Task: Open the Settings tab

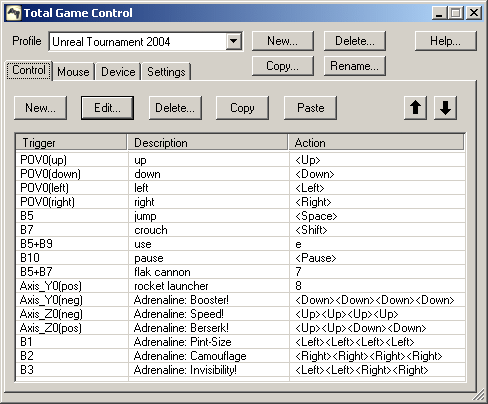Action: (x=166, y=72)
